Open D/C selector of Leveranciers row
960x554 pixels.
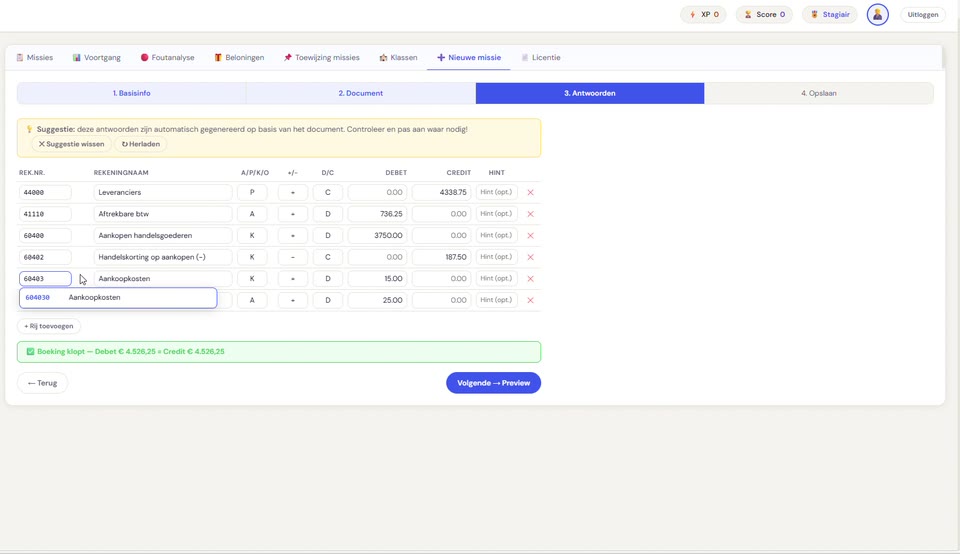pyautogui.click(x=328, y=192)
